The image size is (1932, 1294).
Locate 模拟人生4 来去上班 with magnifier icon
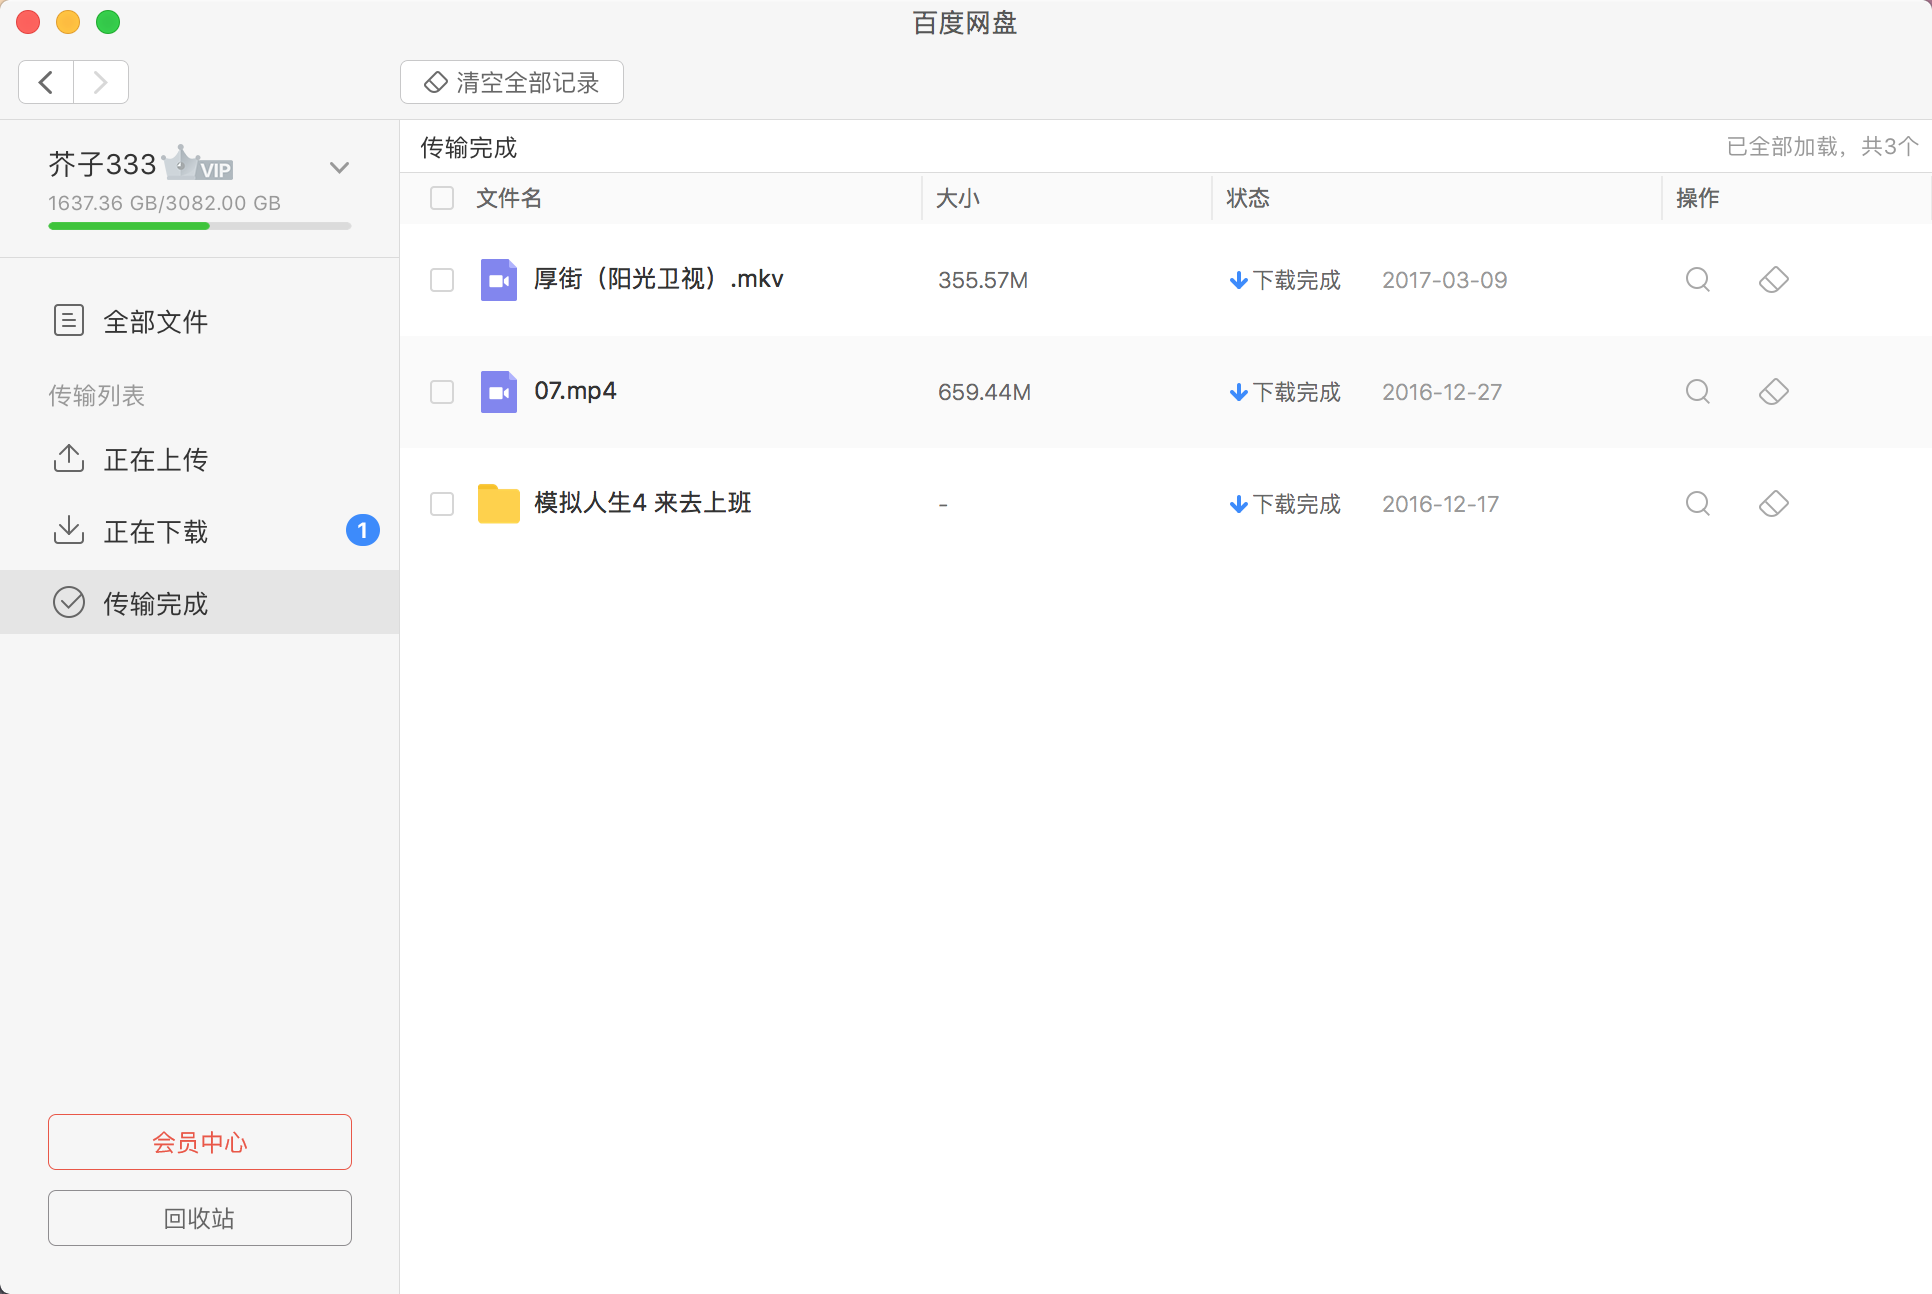tap(1698, 504)
